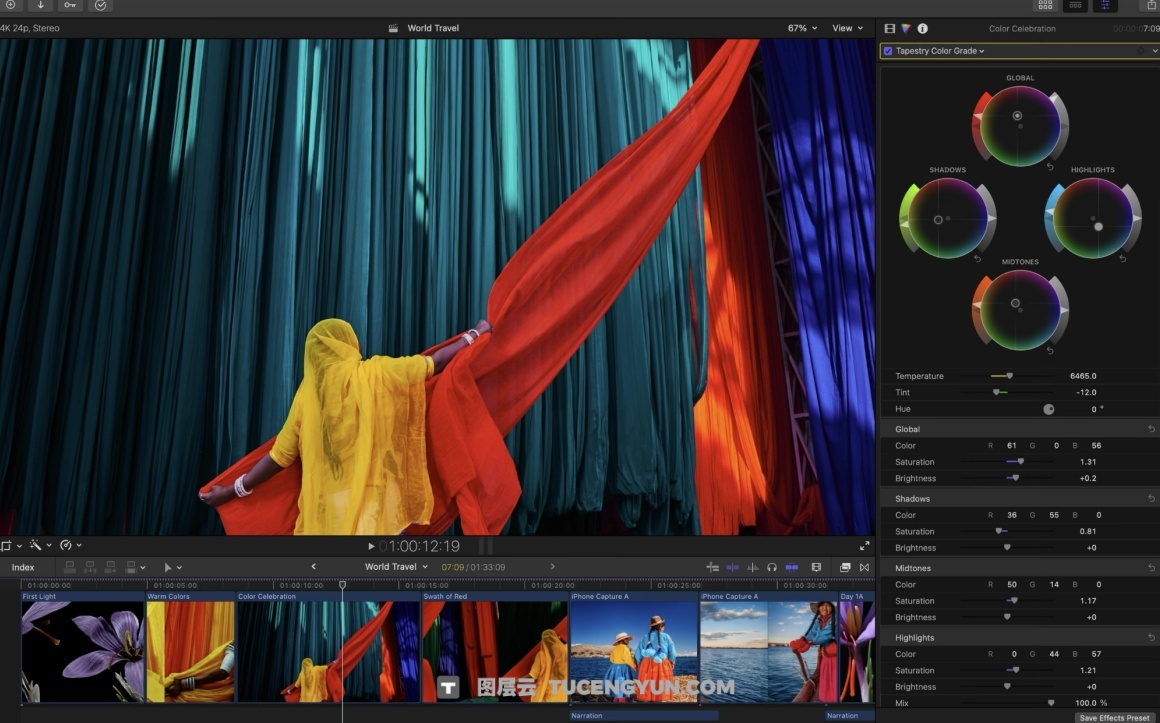The image size is (1160, 723).
Task: Click the viewer fullscreen expand button
Action: coord(865,545)
